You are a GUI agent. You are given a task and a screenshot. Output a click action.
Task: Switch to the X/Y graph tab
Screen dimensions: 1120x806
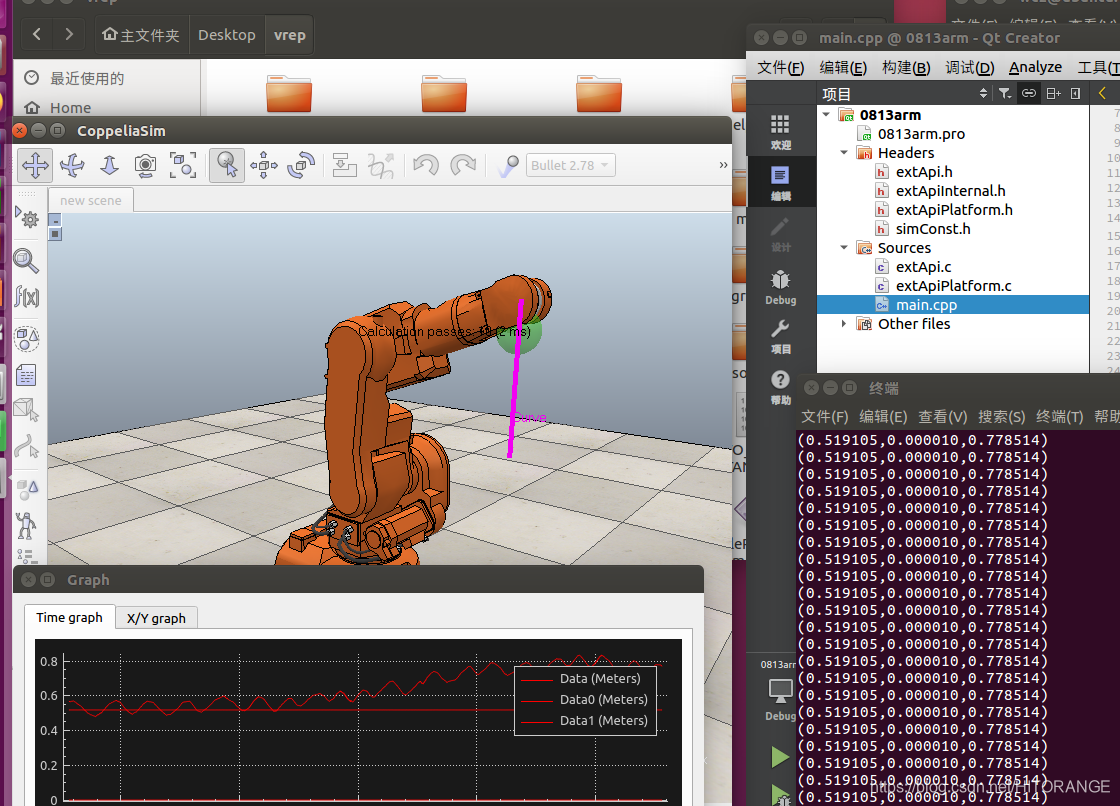coord(156,618)
